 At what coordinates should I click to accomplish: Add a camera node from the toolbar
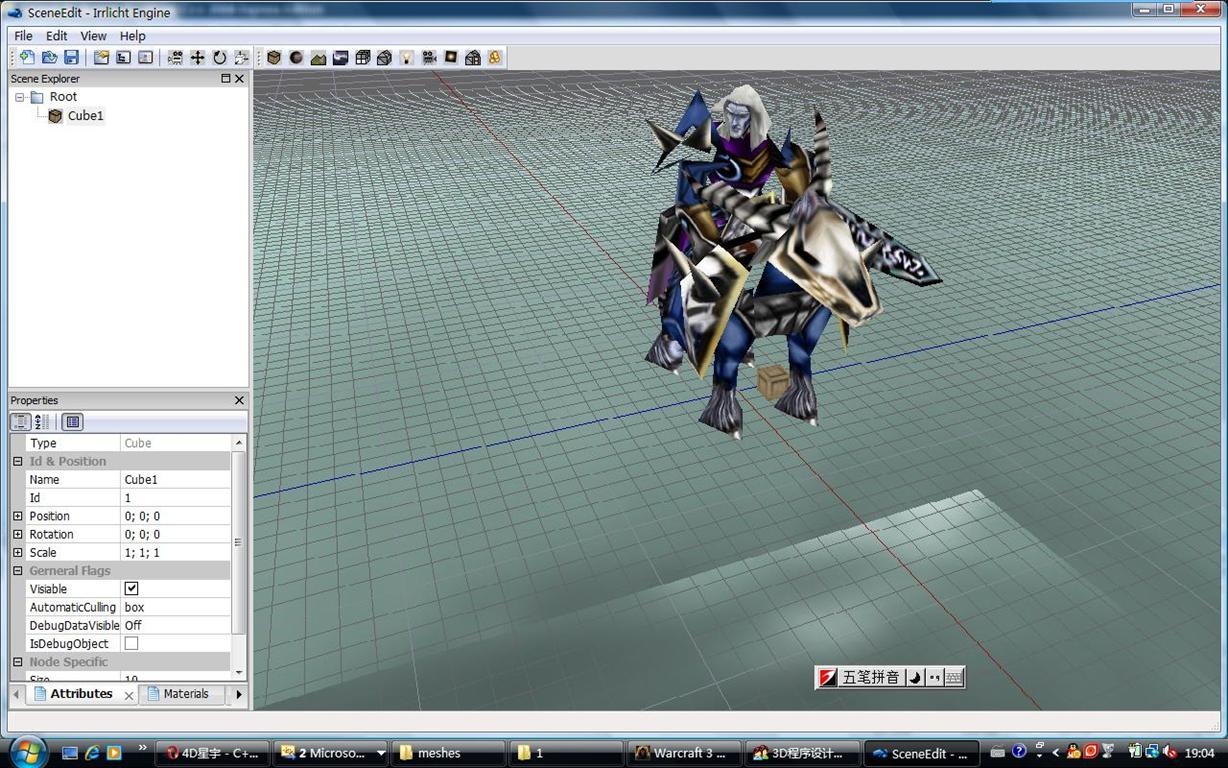(x=429, y=58)
